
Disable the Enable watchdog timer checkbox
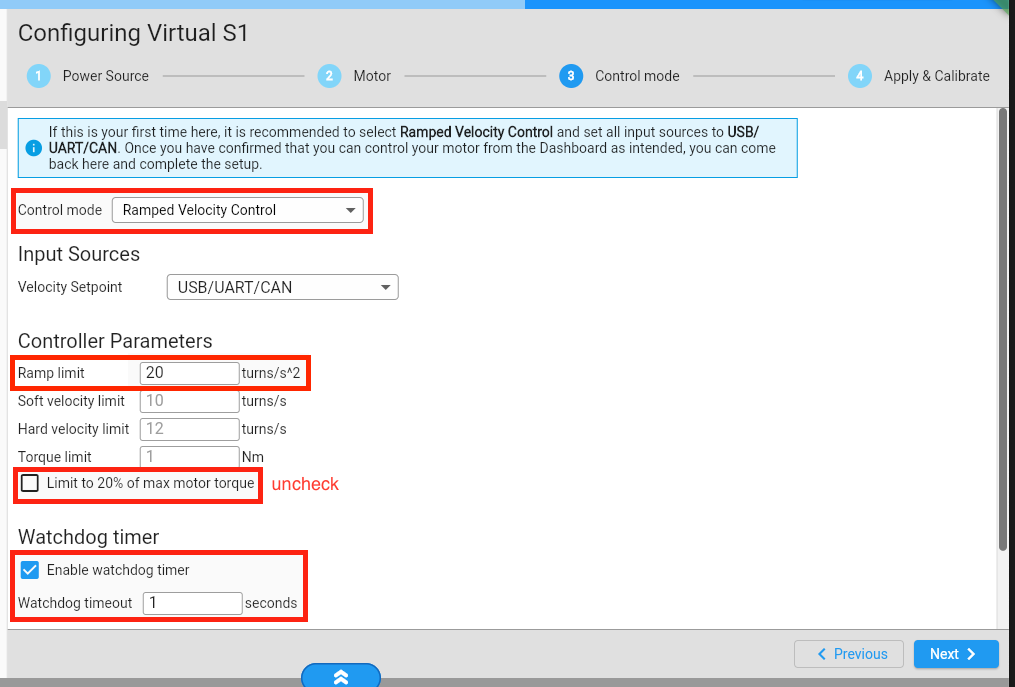31,570
